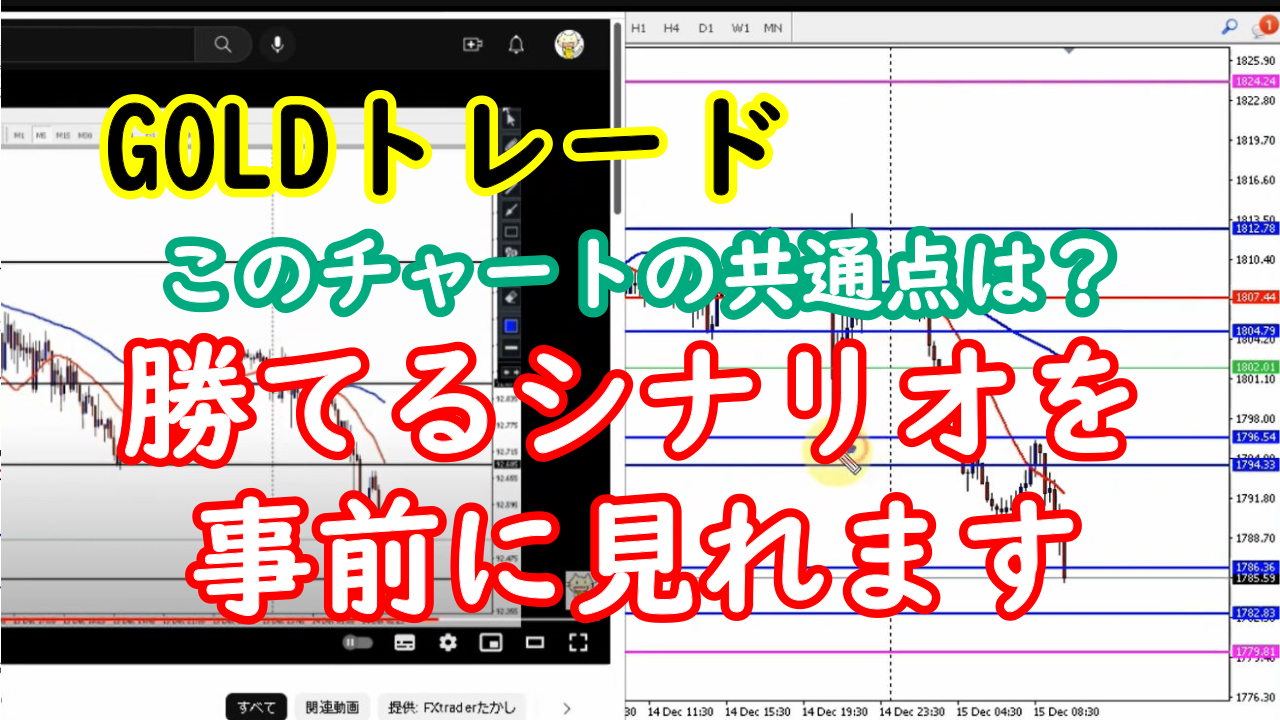Show more filter chips with right chevron
Image resolution: width=1280 pixels, height=720 pixels.
pyautogui.click(x=568, y=708)
